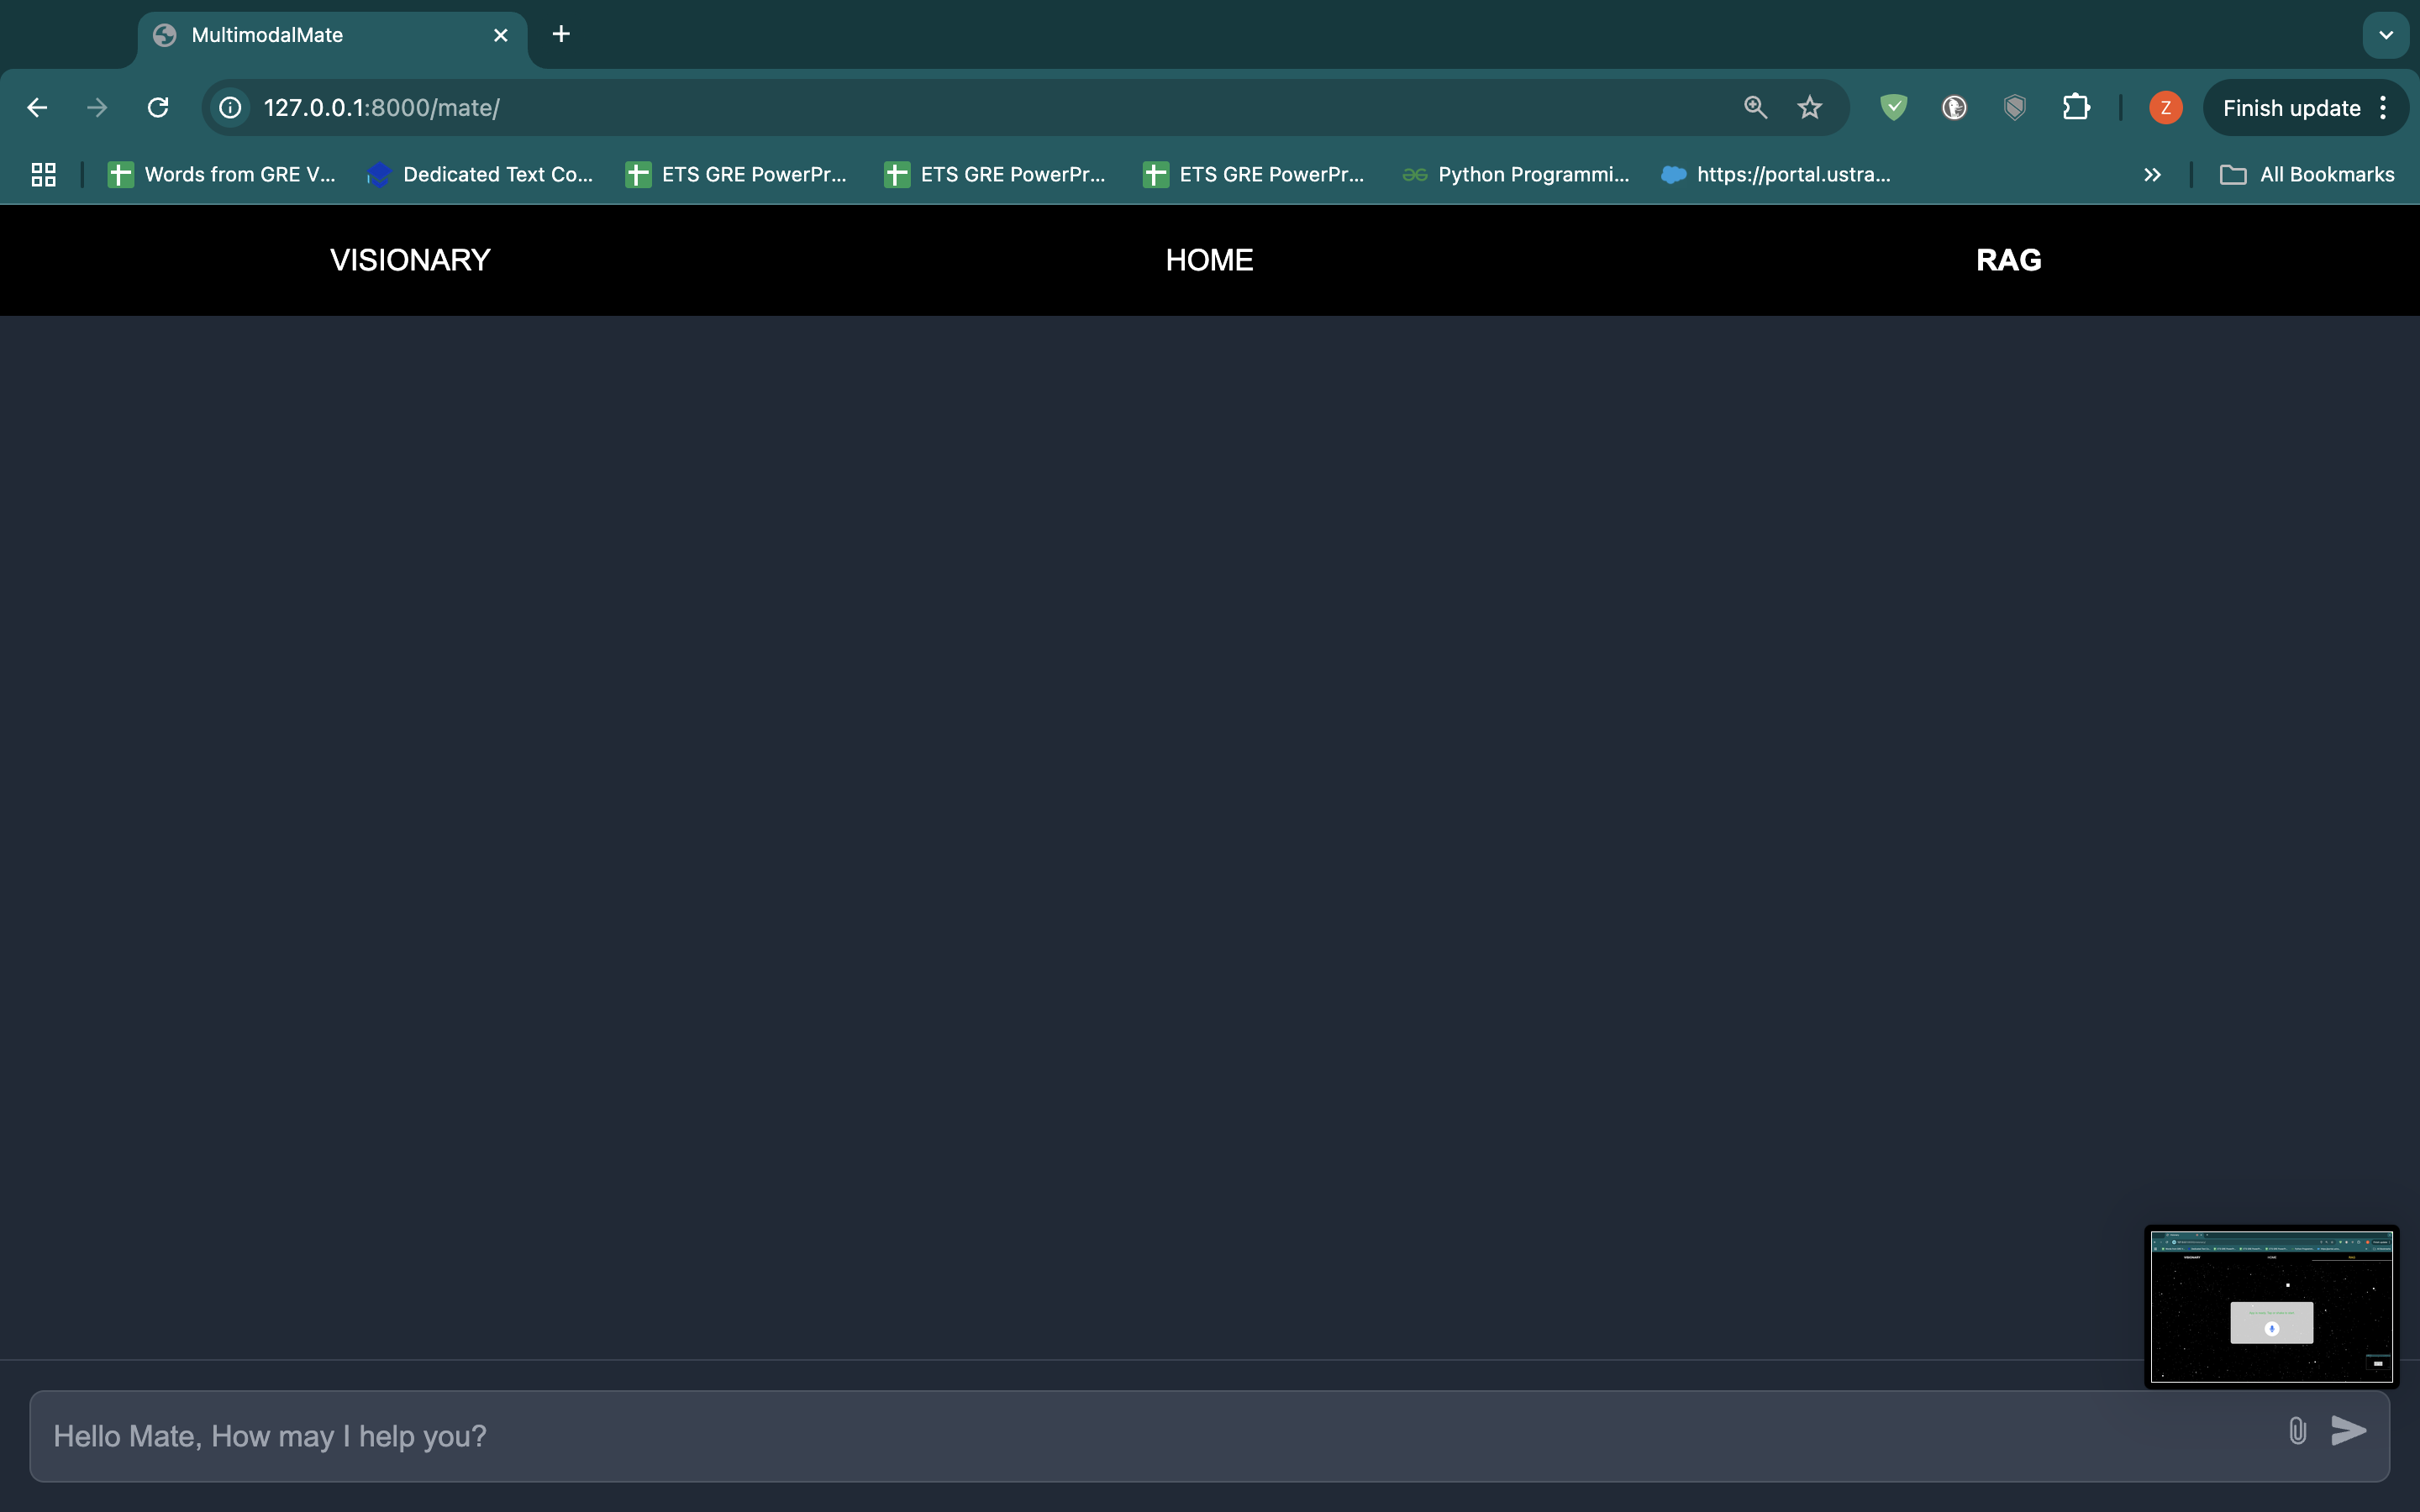The width and height of the screenshot is (2420, 1512).
Task: Expand hidden bookmarks chevron
Action: click(x=2152, y=175)
